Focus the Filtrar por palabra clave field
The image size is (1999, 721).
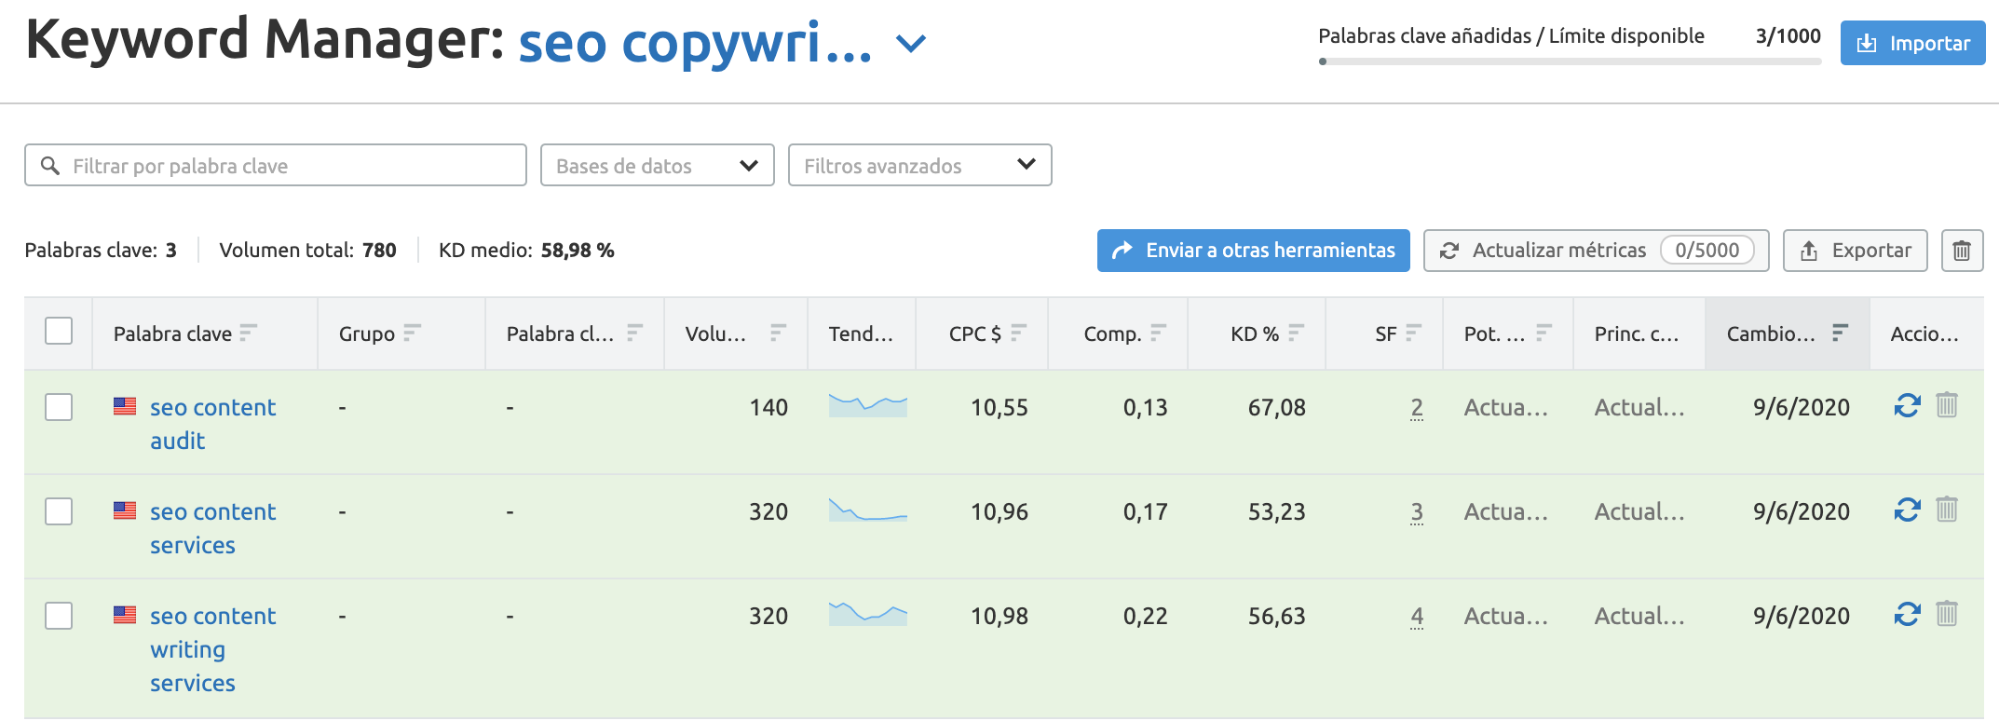[275, 165]
